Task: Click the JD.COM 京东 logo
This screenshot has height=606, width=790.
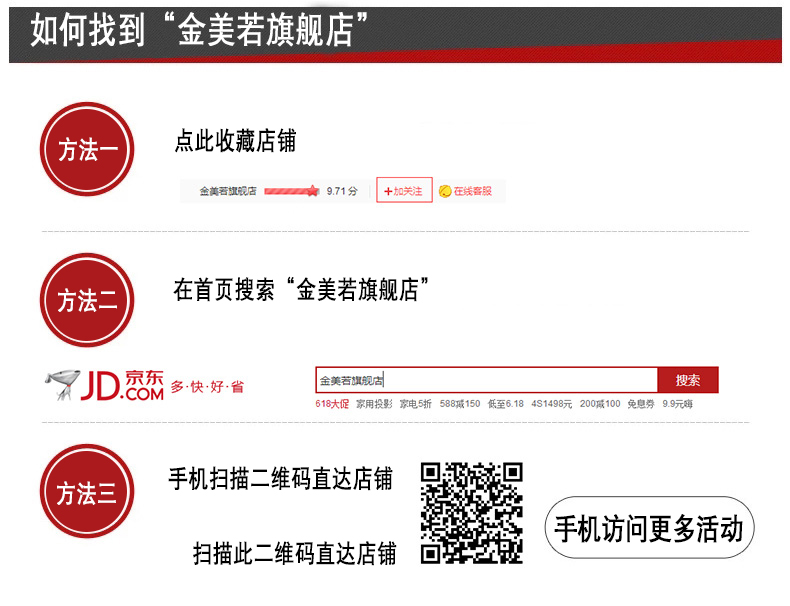Action: (122, 386)
